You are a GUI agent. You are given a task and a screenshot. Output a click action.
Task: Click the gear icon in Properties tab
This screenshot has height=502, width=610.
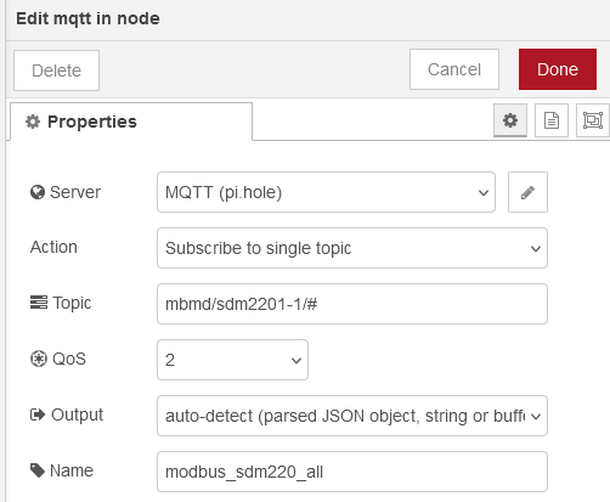click(x=33, y=122)
